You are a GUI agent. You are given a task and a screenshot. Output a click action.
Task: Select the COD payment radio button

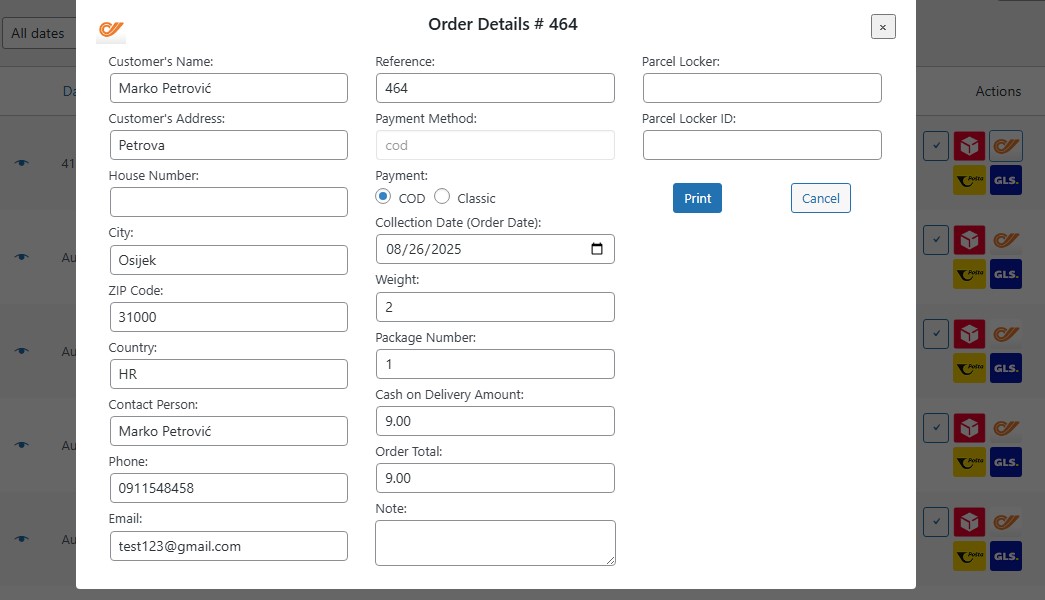(x=383, y=197)
